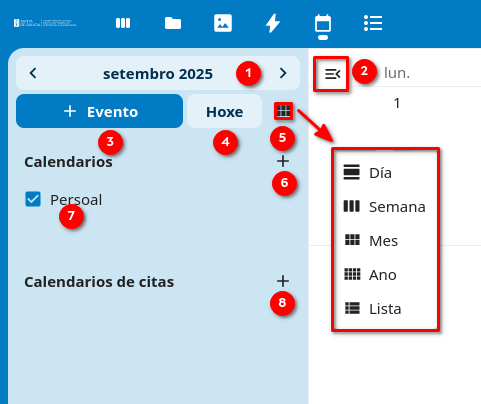481x404 pixels.
Task: Select day 1 in month grid
Action: pyautogui.click(x=397, y=103)
